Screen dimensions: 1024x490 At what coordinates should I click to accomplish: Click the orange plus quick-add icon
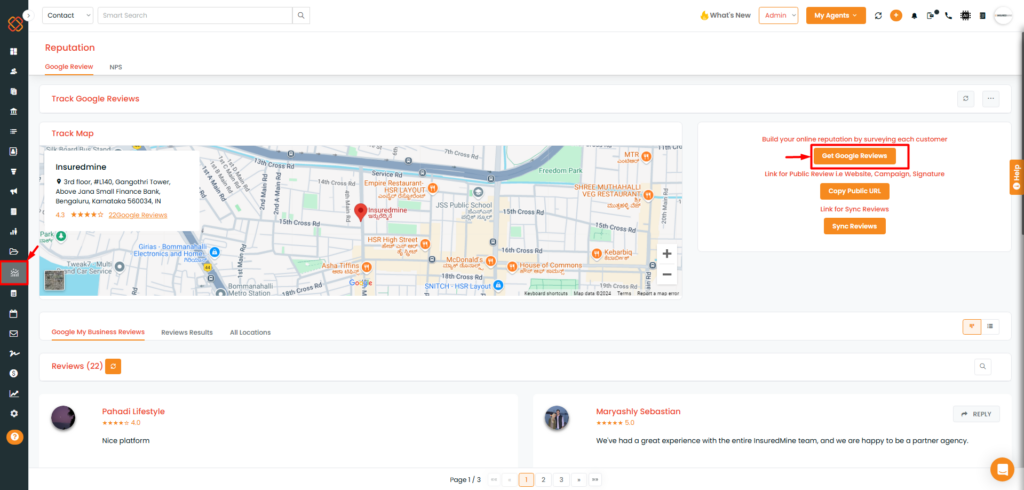[x=896, y=15]
